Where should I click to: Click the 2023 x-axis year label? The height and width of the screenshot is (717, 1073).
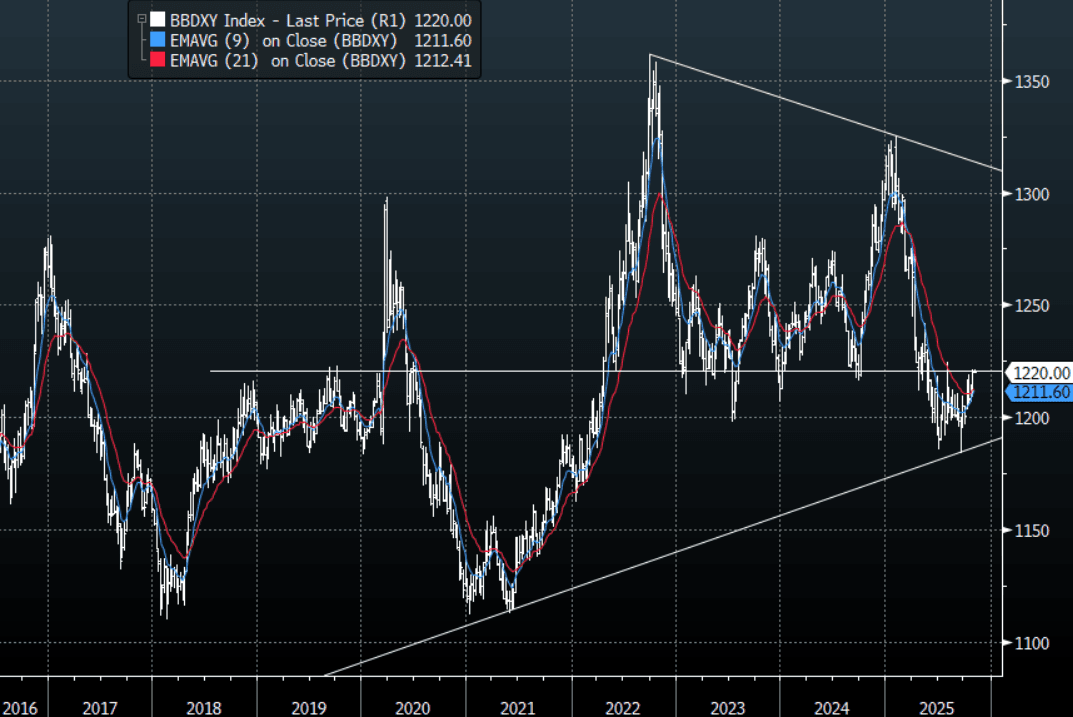coord(727,708)
